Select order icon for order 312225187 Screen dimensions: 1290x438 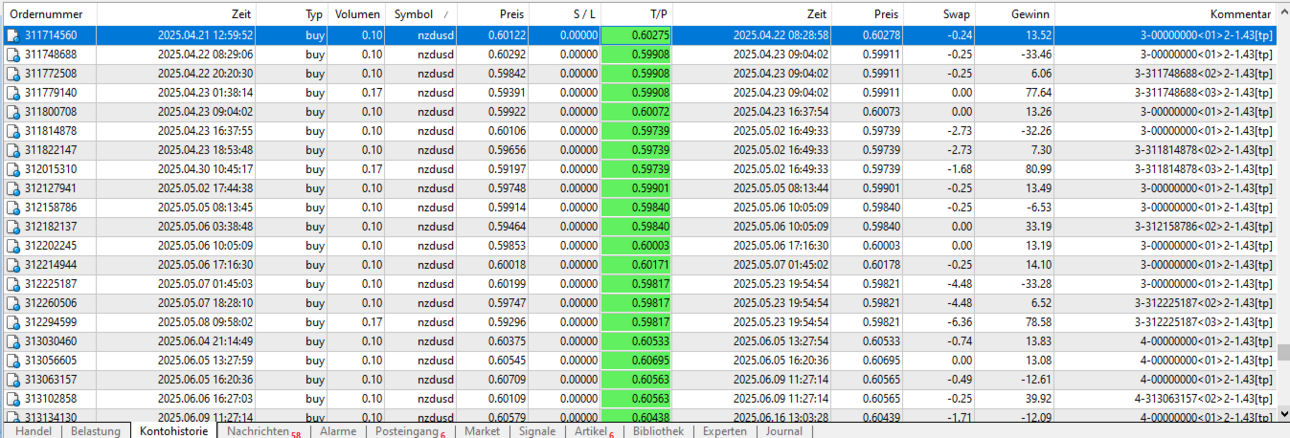click(x=13, y=284)
